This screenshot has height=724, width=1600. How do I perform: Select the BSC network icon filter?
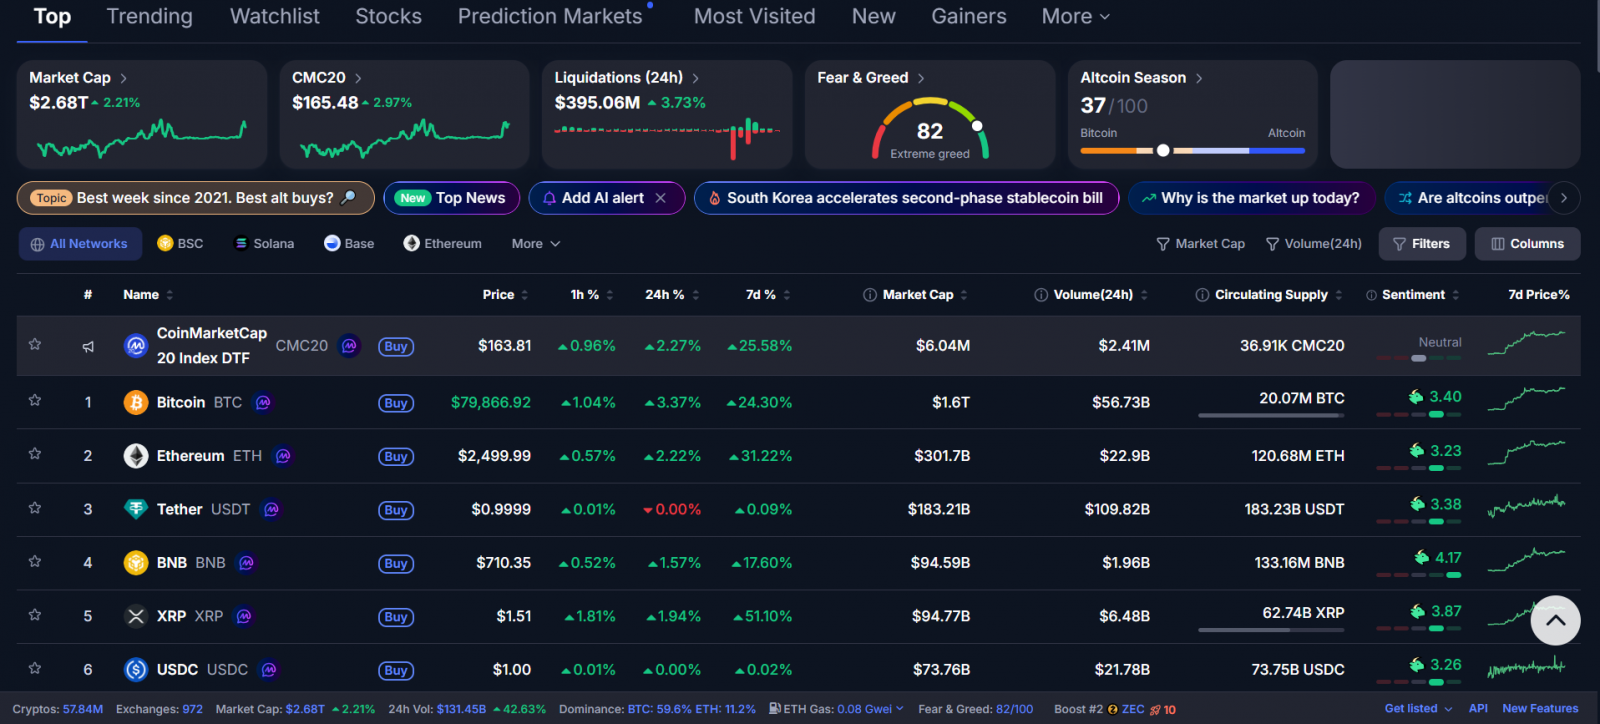point(180,244)
